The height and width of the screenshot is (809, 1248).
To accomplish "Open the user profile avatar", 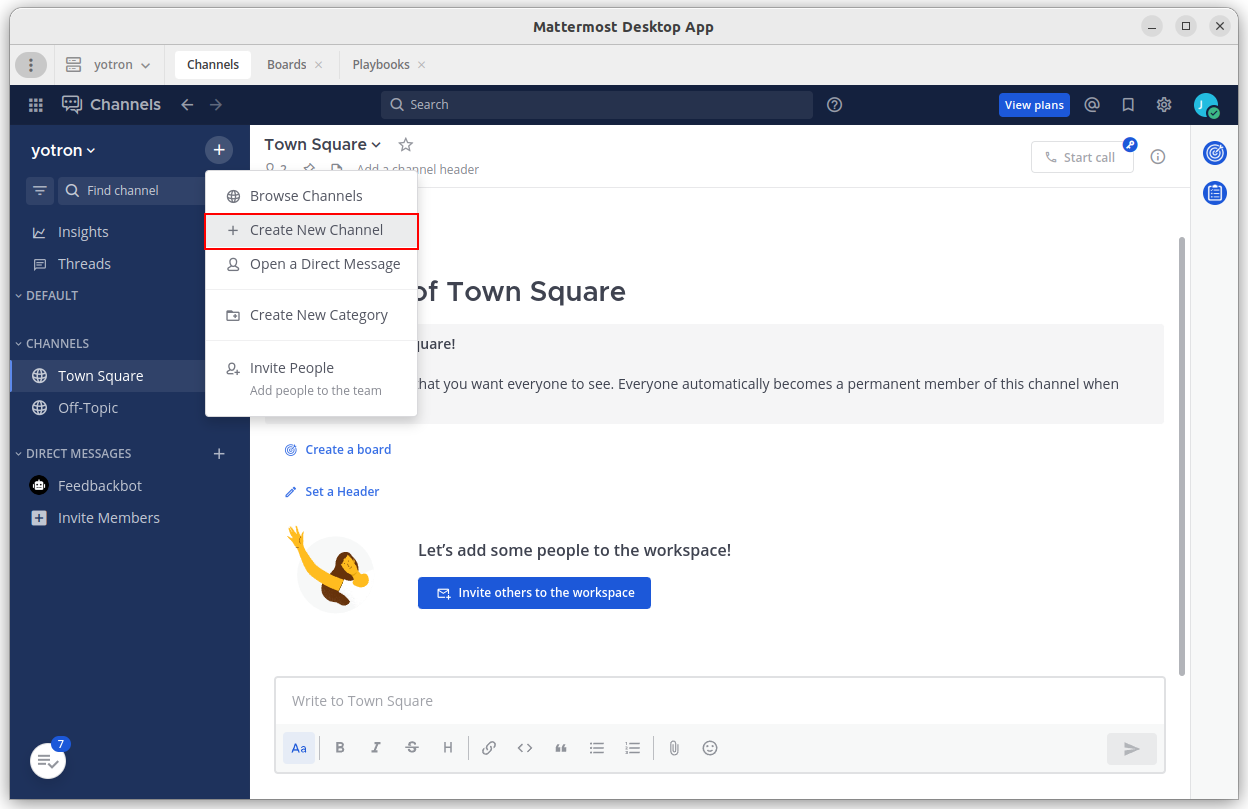I will tap(1206, 105).
